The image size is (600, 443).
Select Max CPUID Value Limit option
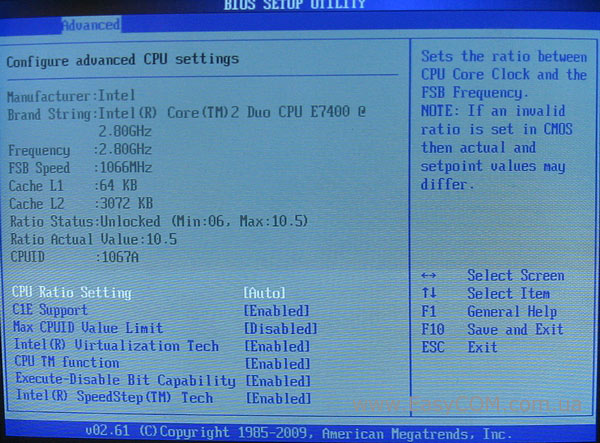[x=88, y=327]
